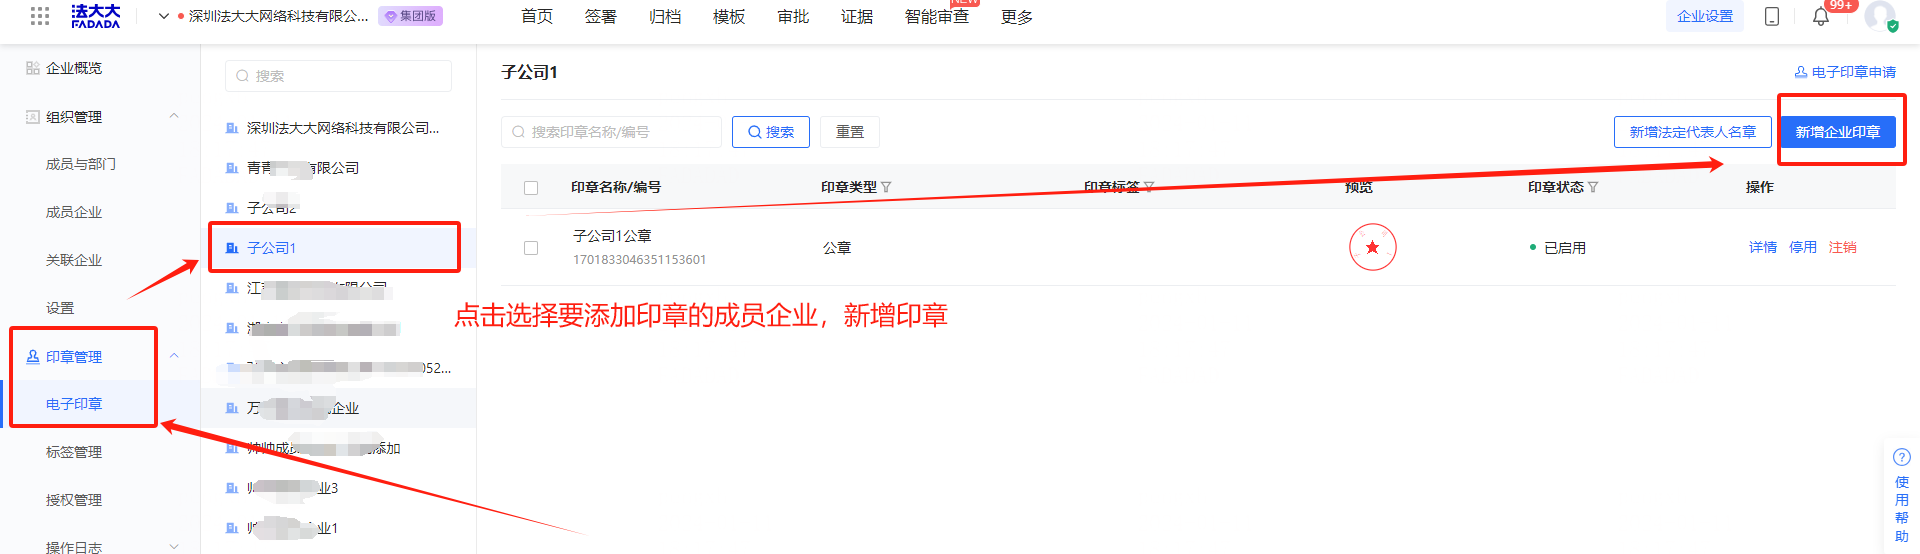Click the seal name search field
Screen dimensions: 1920x554
pos(611,132)
